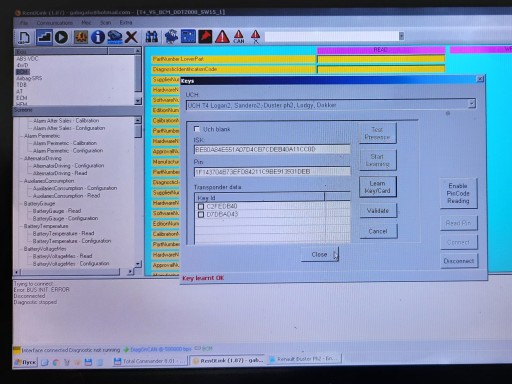
Task: Open the Communications menu
Action: pos(55,23)
